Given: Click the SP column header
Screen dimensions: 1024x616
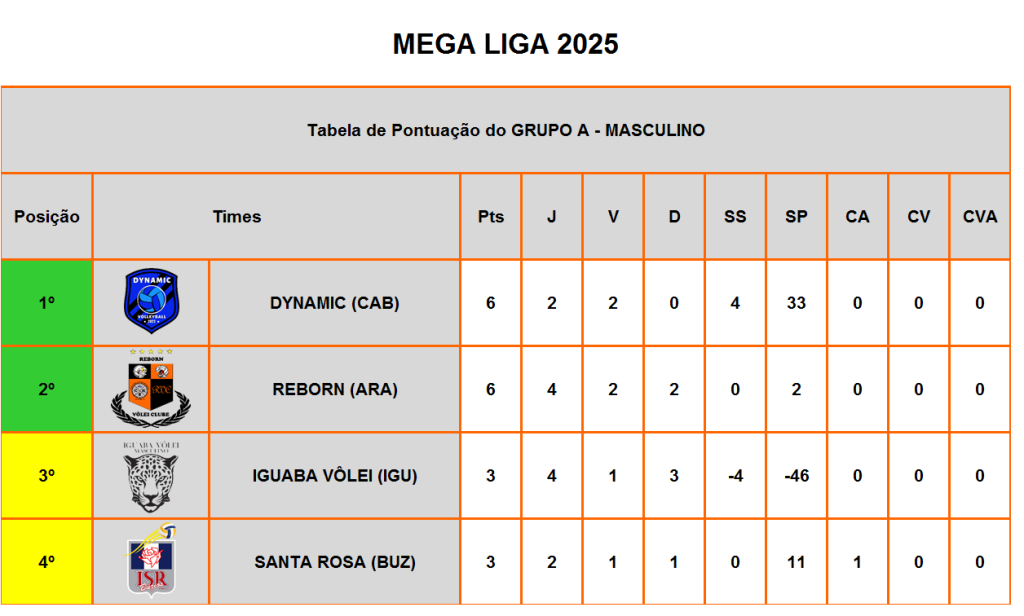Looking at the screenshot, I should point(796,216).
